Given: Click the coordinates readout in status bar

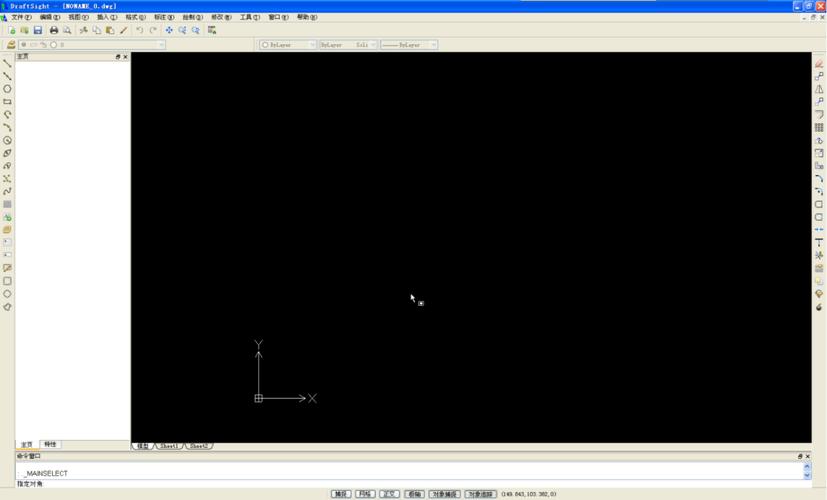Looking at the screenshot, I should pyautogui.click(x=528, y=494).
